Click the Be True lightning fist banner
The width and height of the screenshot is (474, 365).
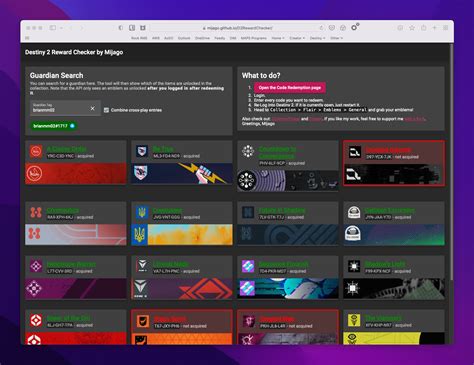[x=182, y=173]
